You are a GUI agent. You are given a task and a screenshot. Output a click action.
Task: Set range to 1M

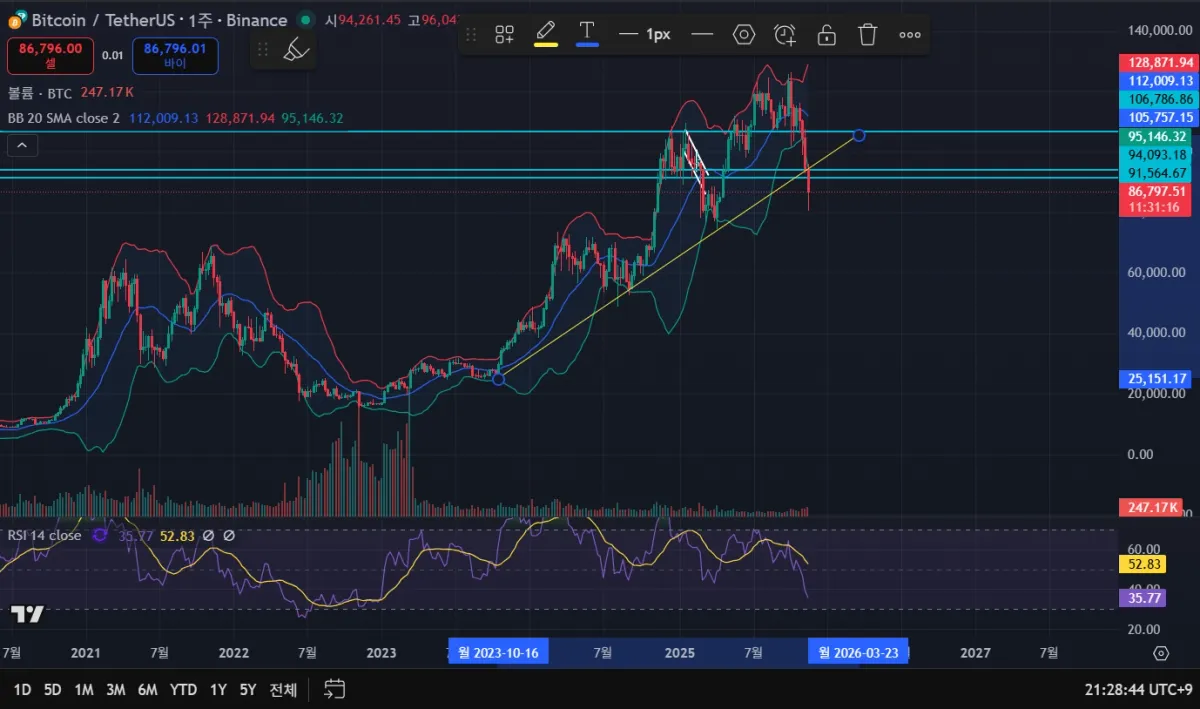(84, 689)
